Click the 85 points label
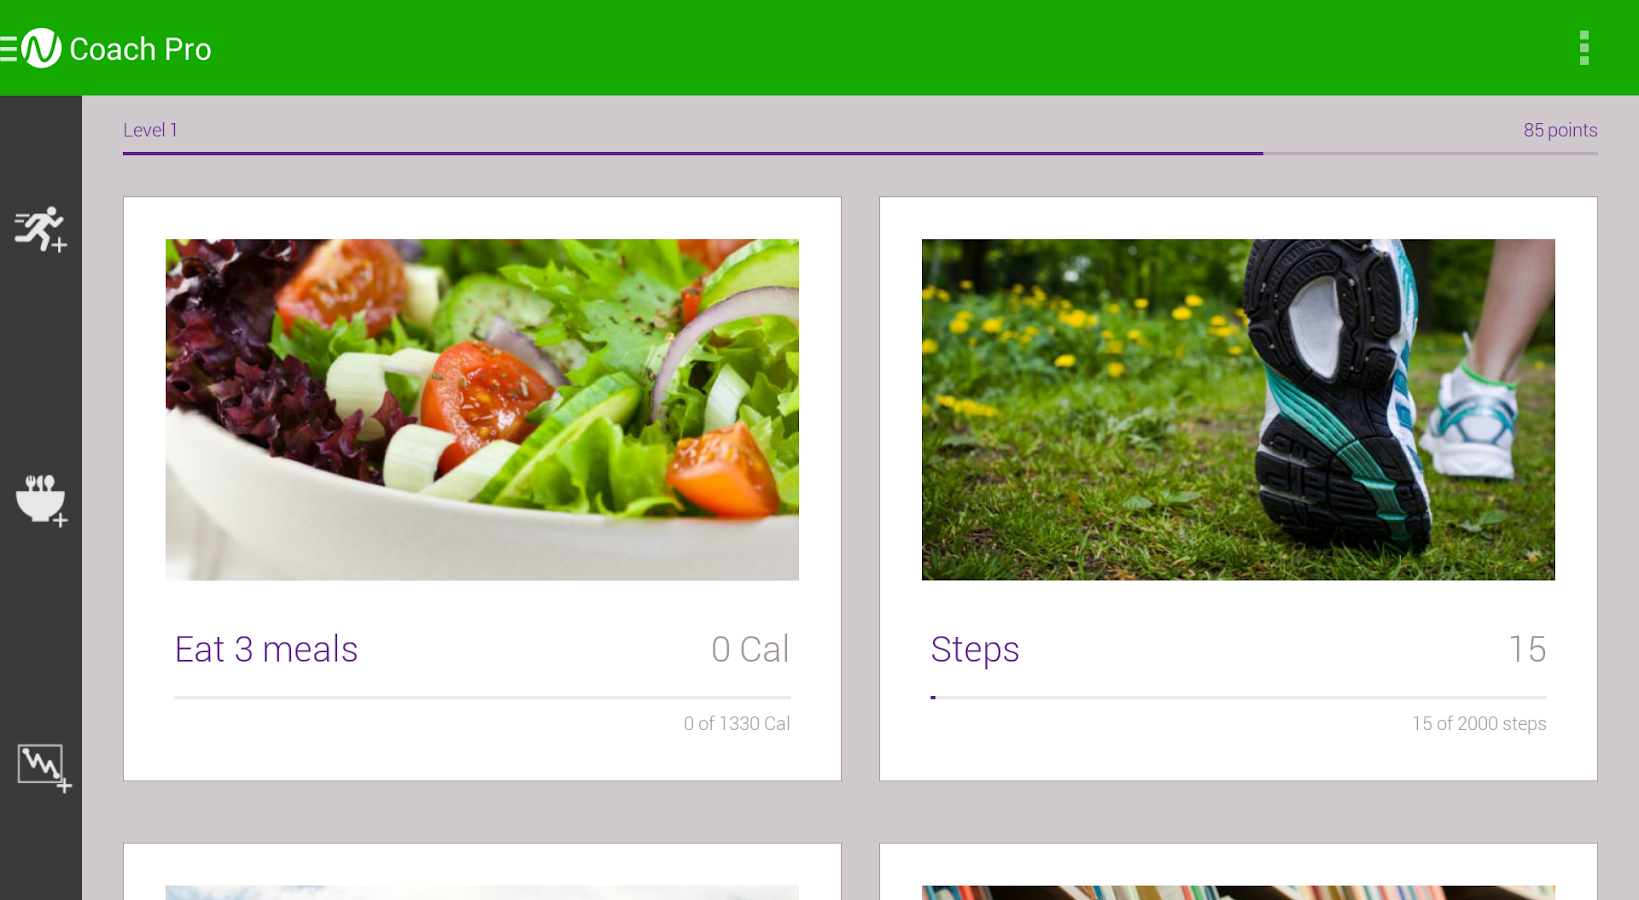The width and height of the screenshot is (1639, 900). [x=1560, y=130]
